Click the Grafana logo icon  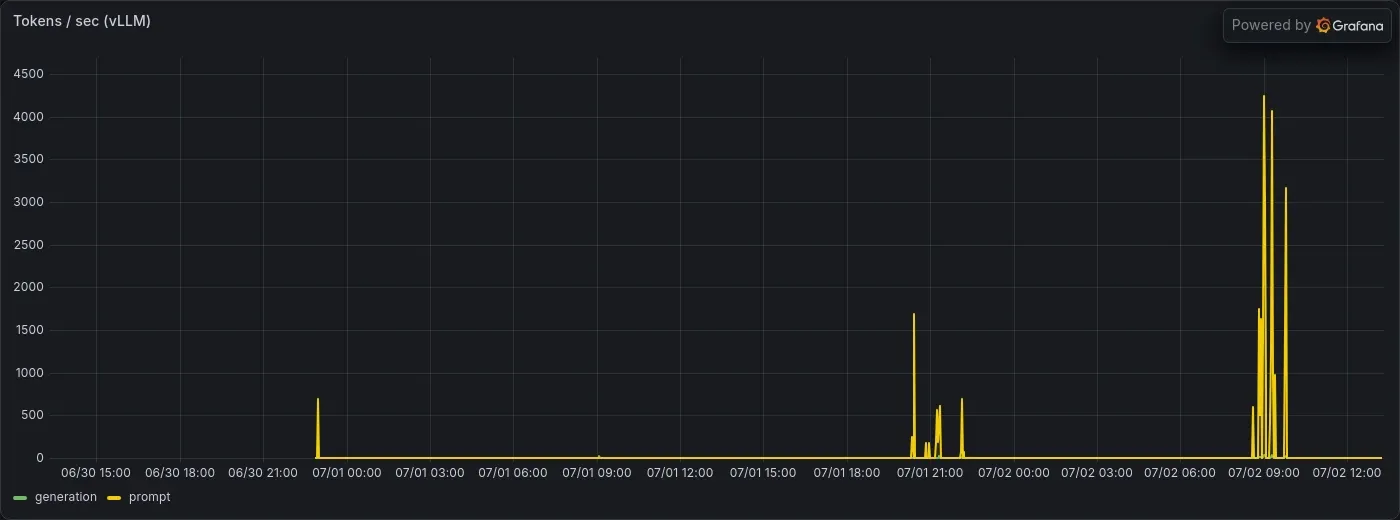(1323, 26)
